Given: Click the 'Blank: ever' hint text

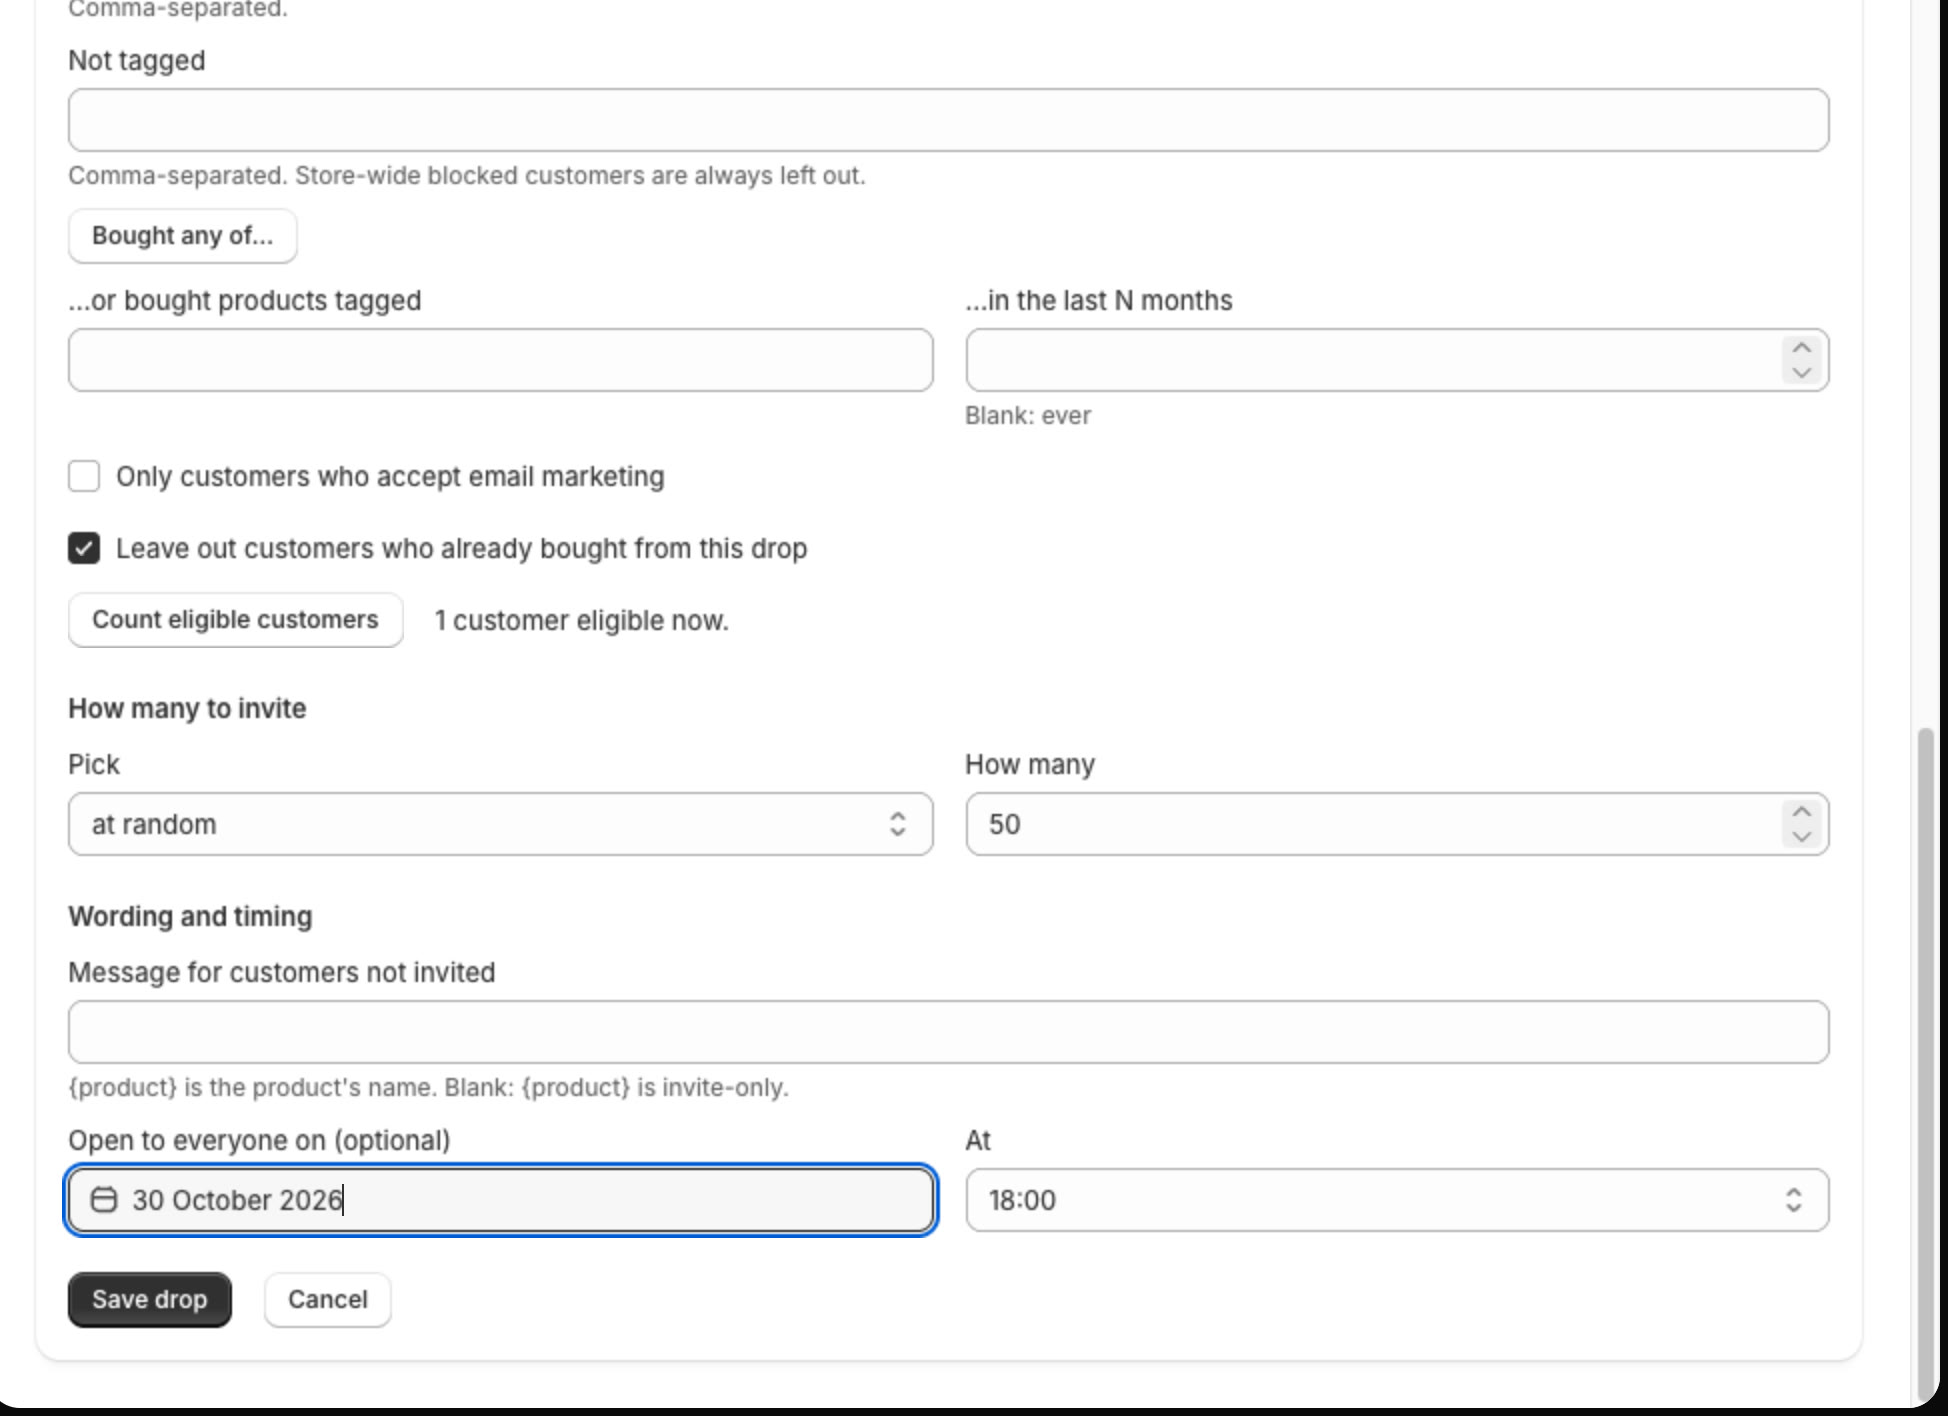Looking at the screenshot, I should pyautogui.click(x=1027, y=416).
